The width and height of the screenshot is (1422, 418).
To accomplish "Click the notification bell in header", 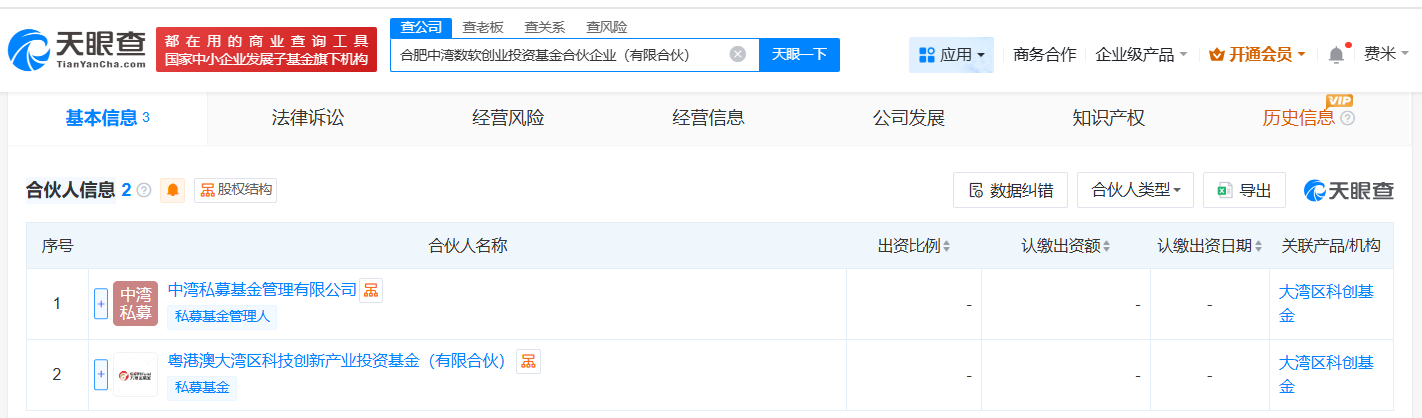I will [x=1336, y=55].
